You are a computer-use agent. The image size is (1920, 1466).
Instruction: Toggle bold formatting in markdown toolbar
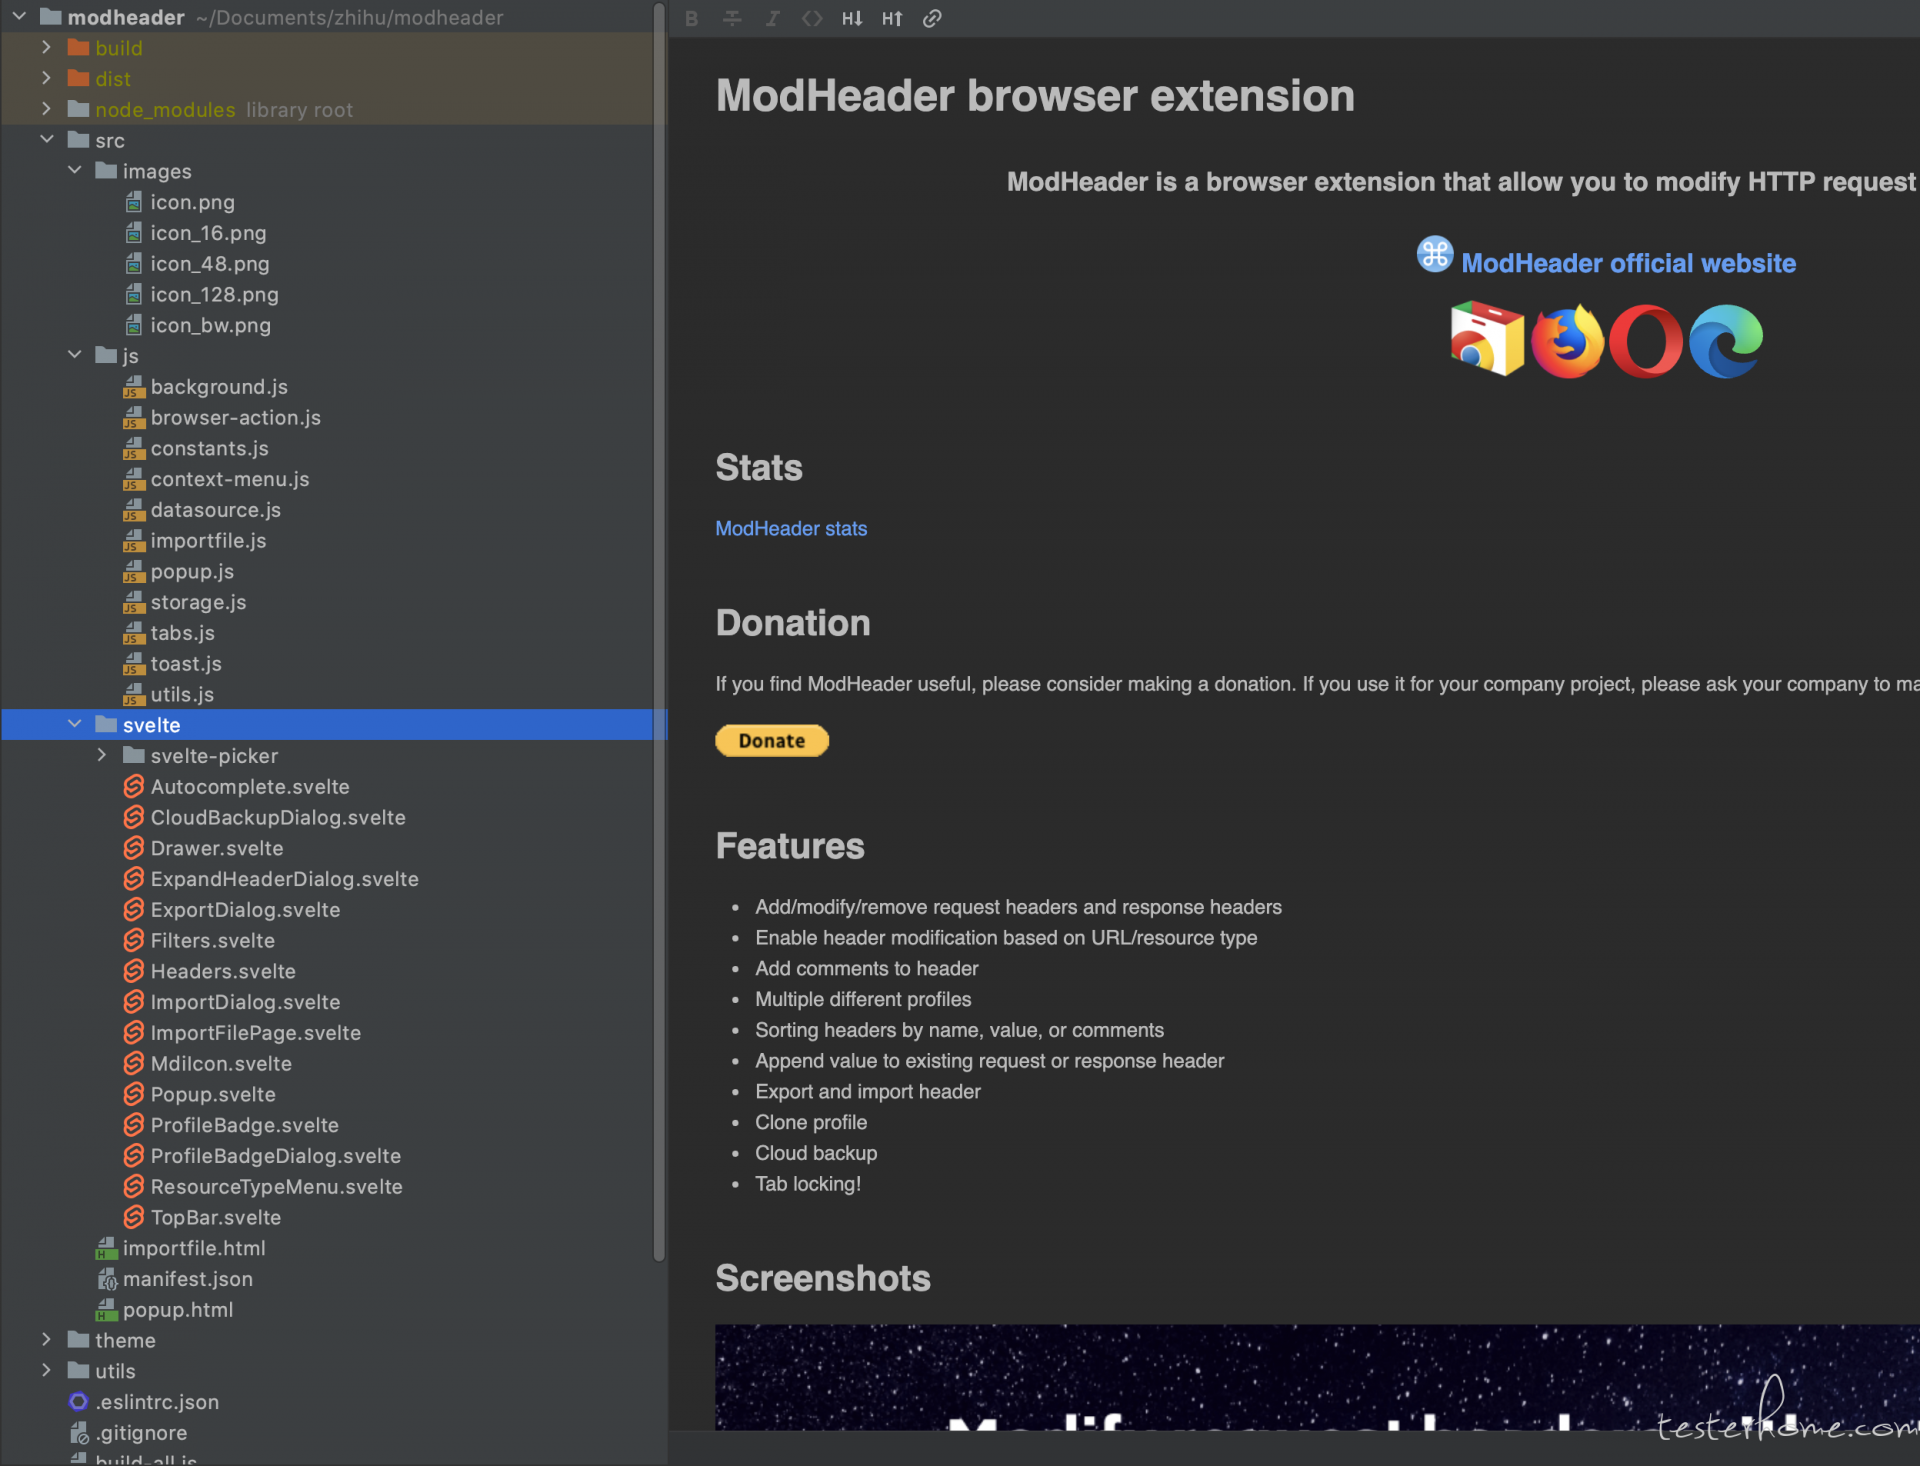pos(691,18)
